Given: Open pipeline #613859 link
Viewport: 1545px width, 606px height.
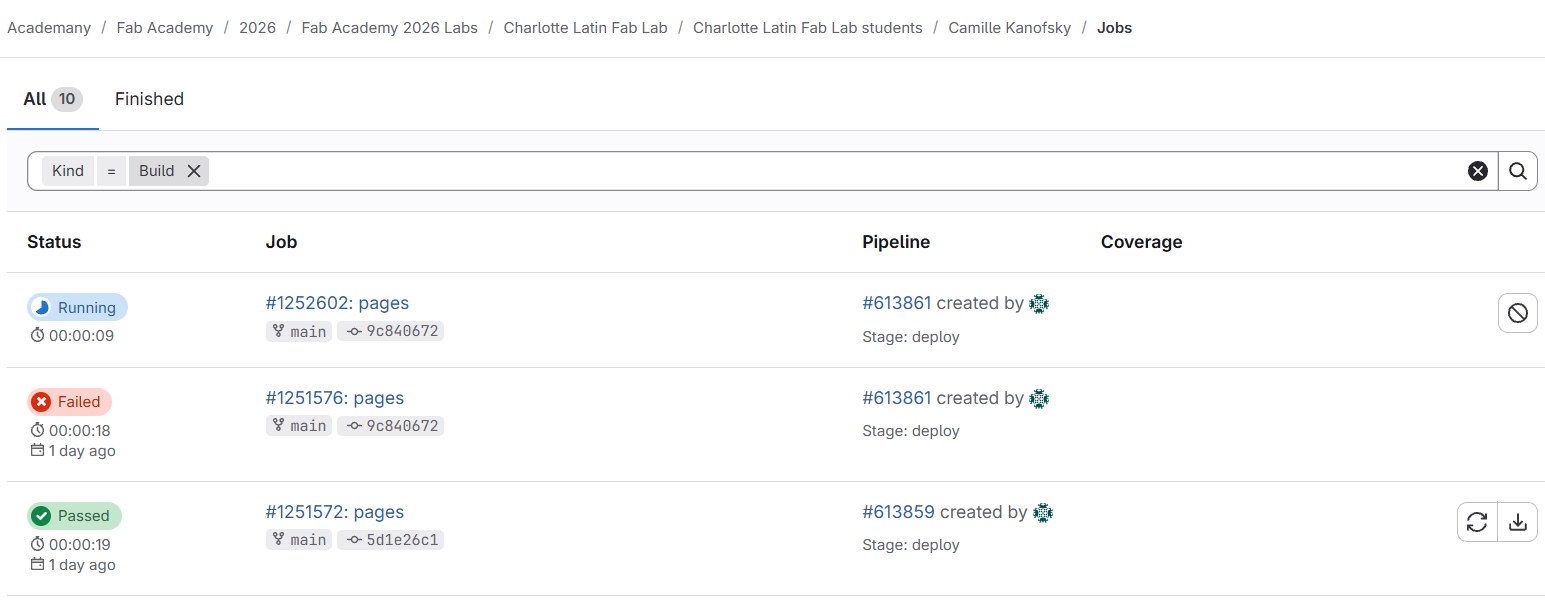Looking at the screenshot, I should pos(898,512).
